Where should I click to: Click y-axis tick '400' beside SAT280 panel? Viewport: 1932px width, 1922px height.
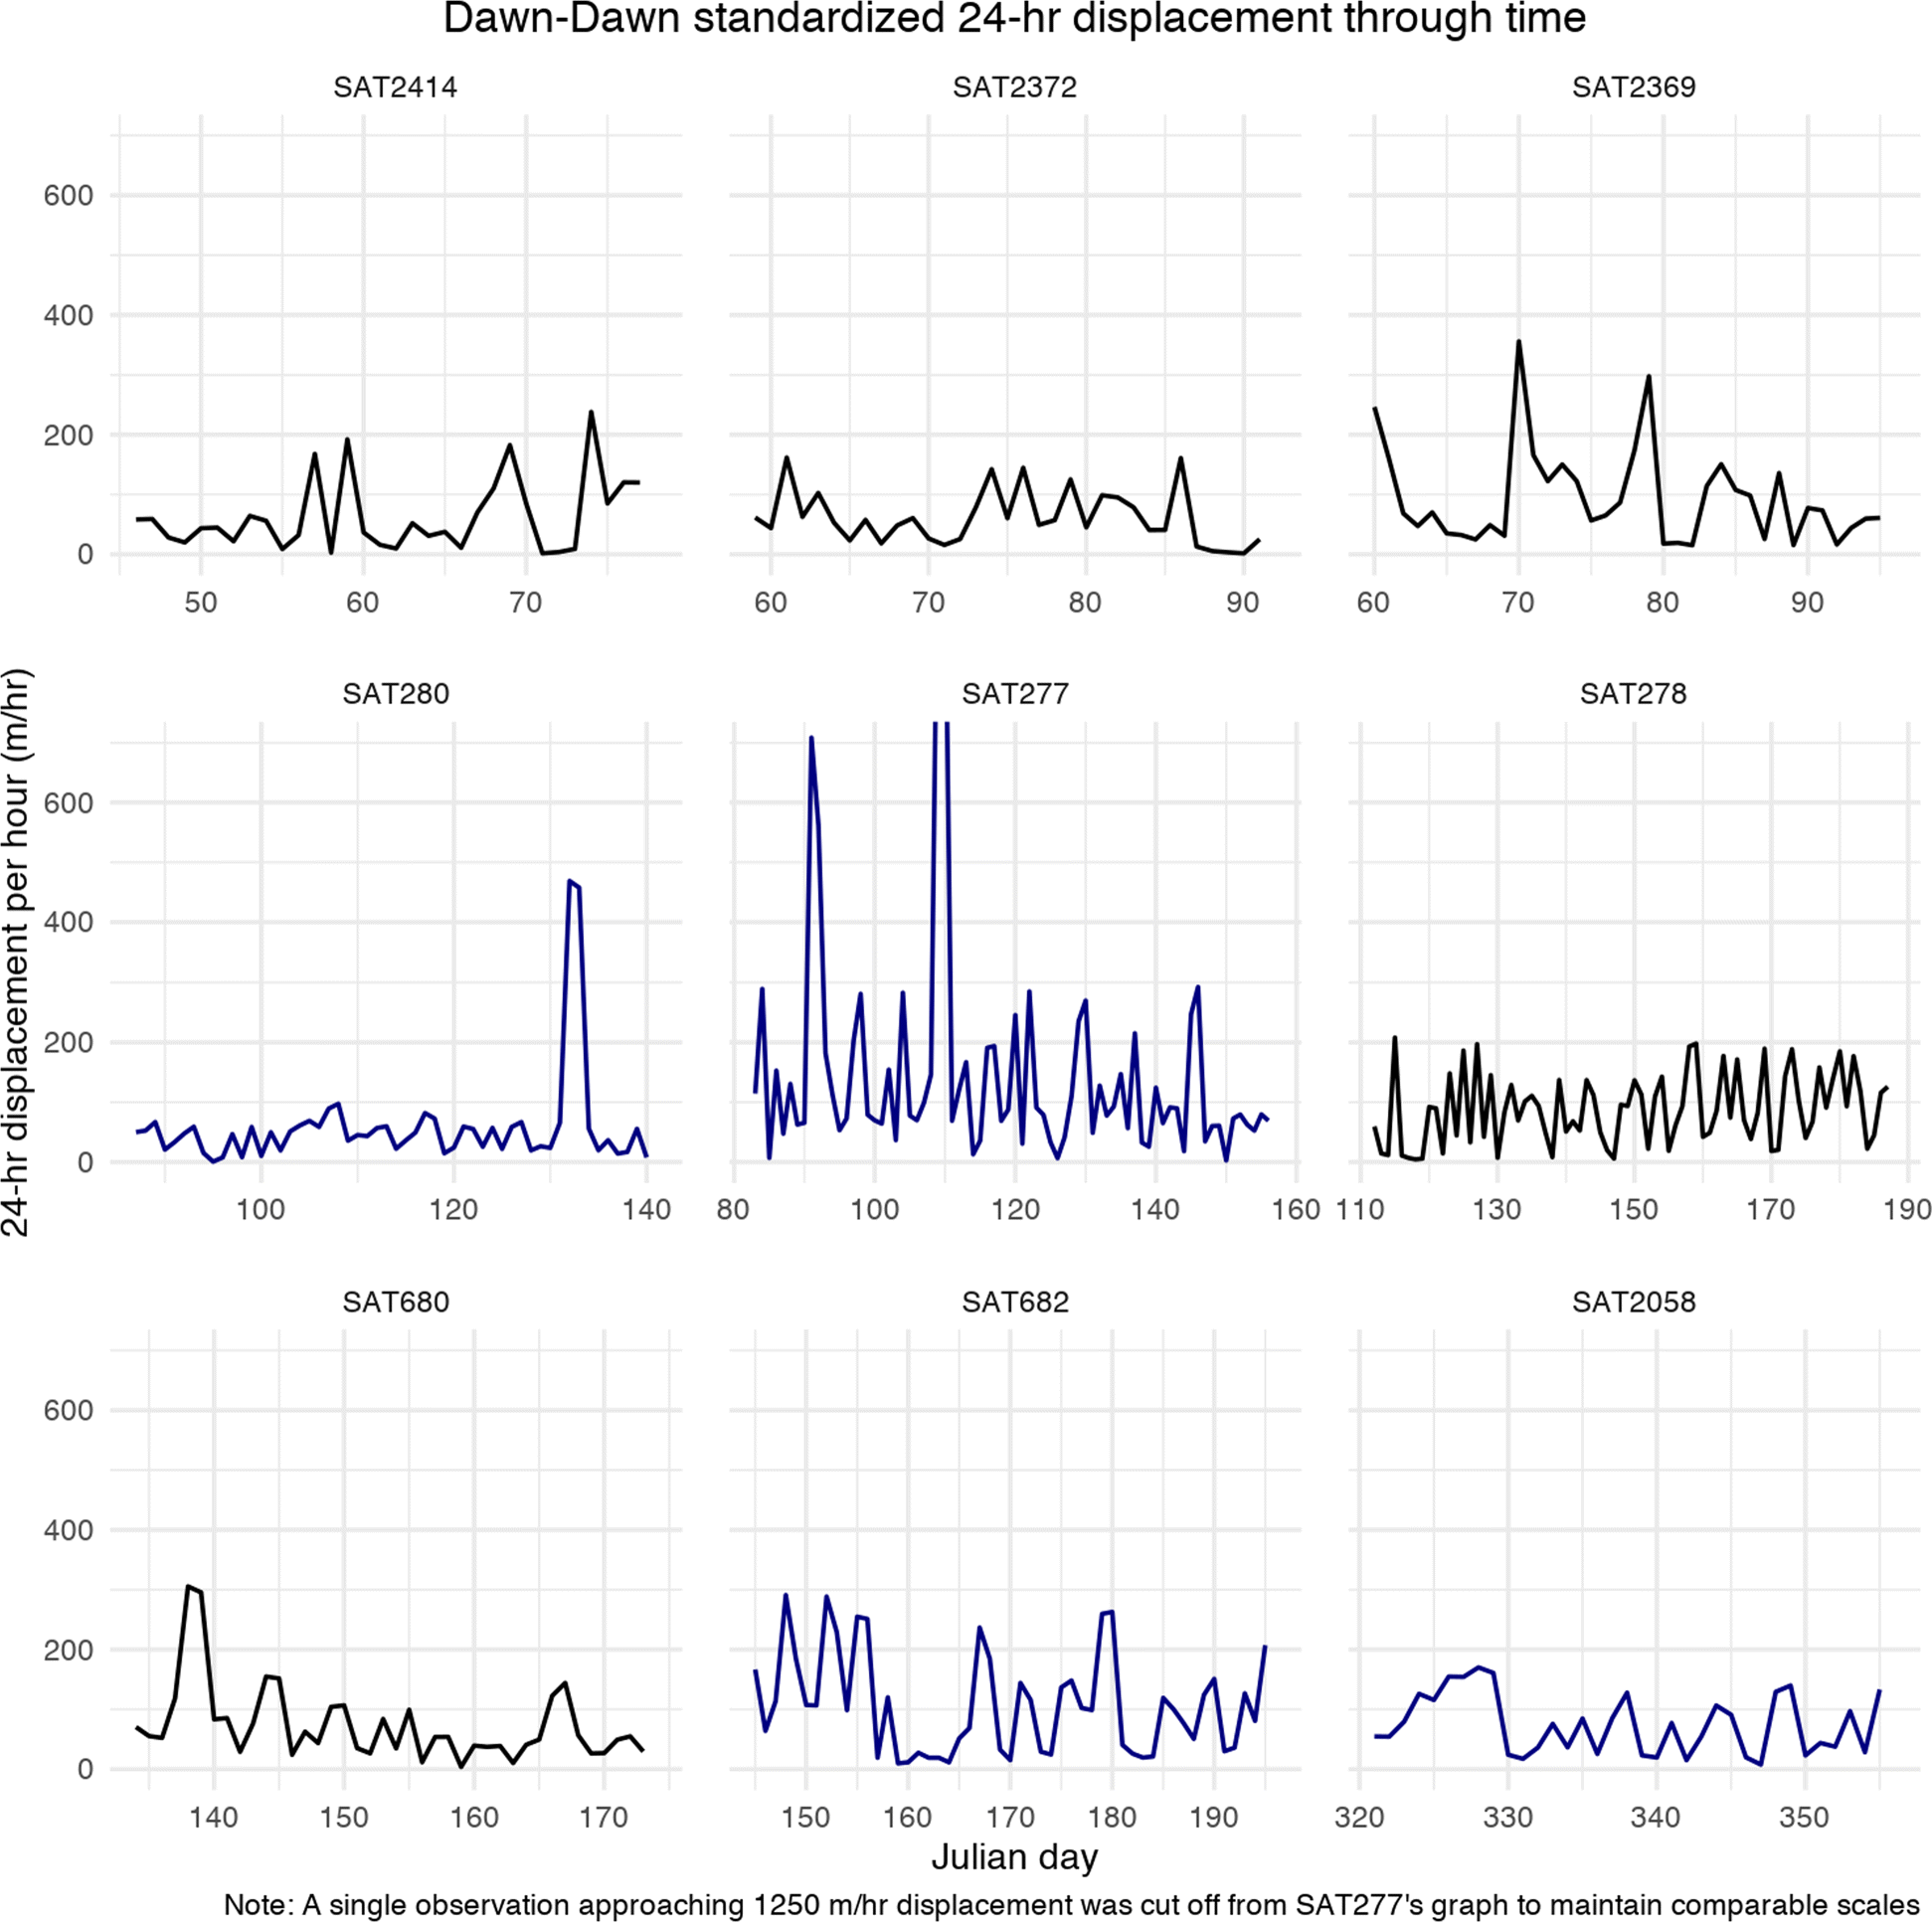68,923
